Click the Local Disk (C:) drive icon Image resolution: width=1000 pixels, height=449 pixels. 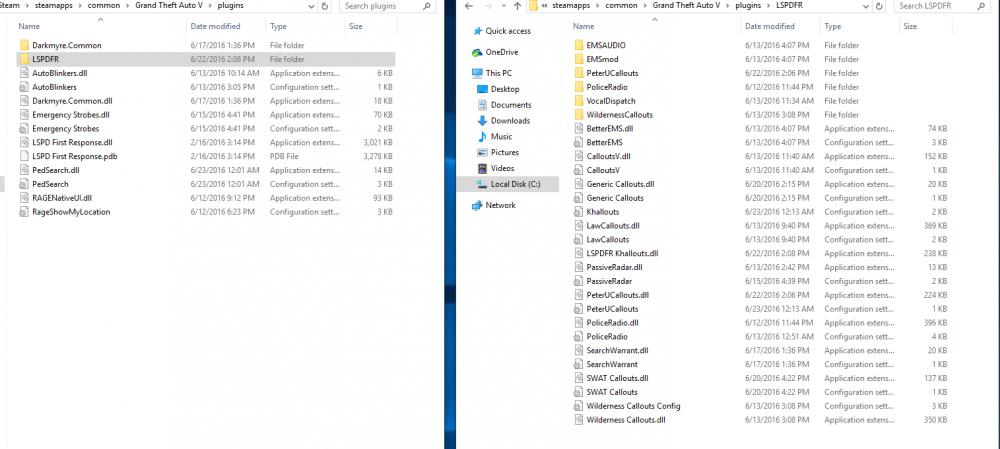(483, 184)
